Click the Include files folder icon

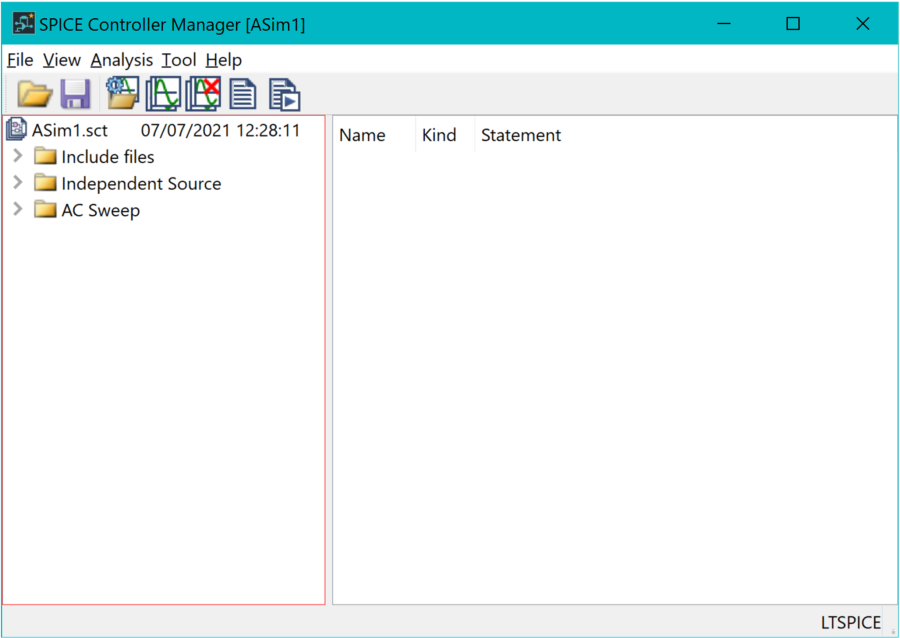click(x=45, y=156)
